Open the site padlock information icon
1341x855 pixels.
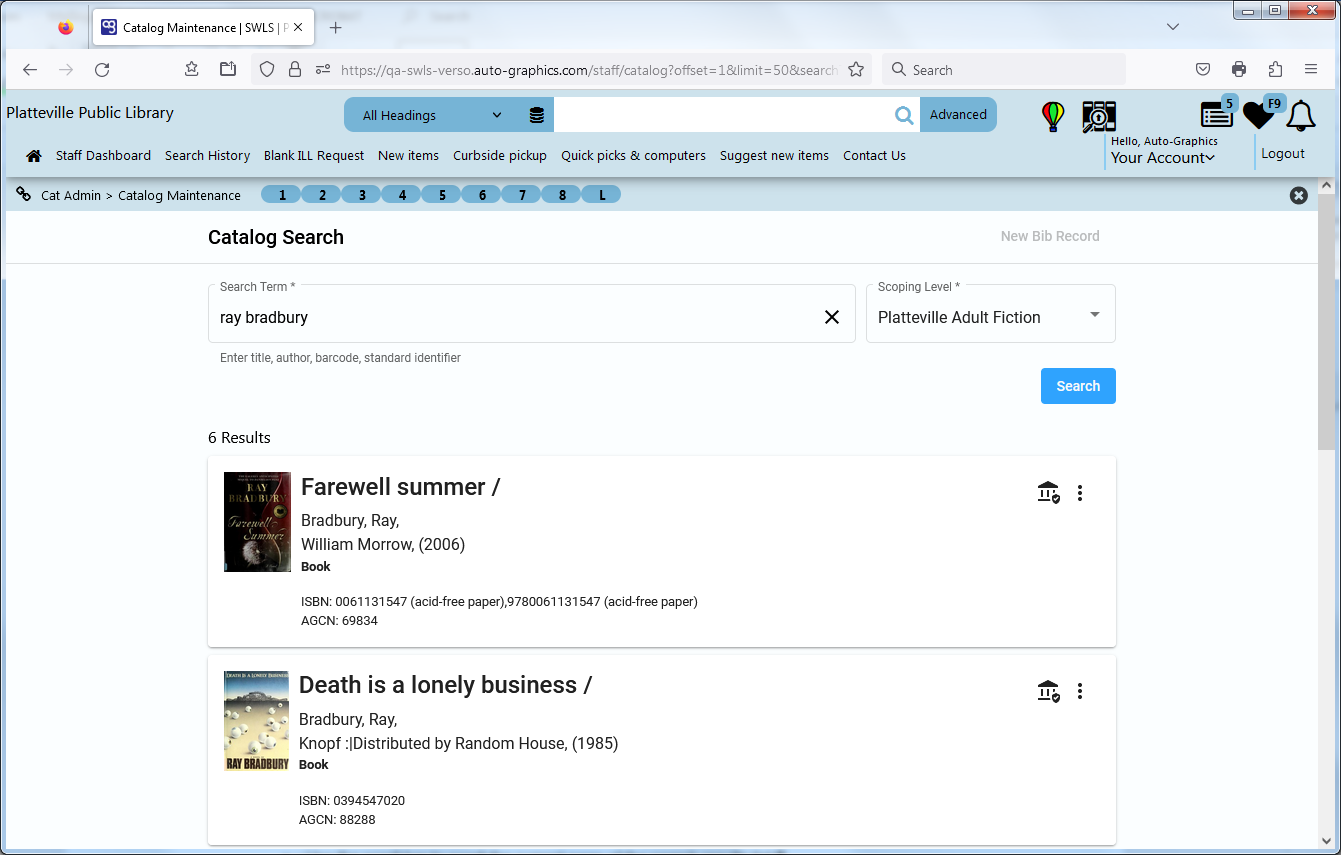295,70
